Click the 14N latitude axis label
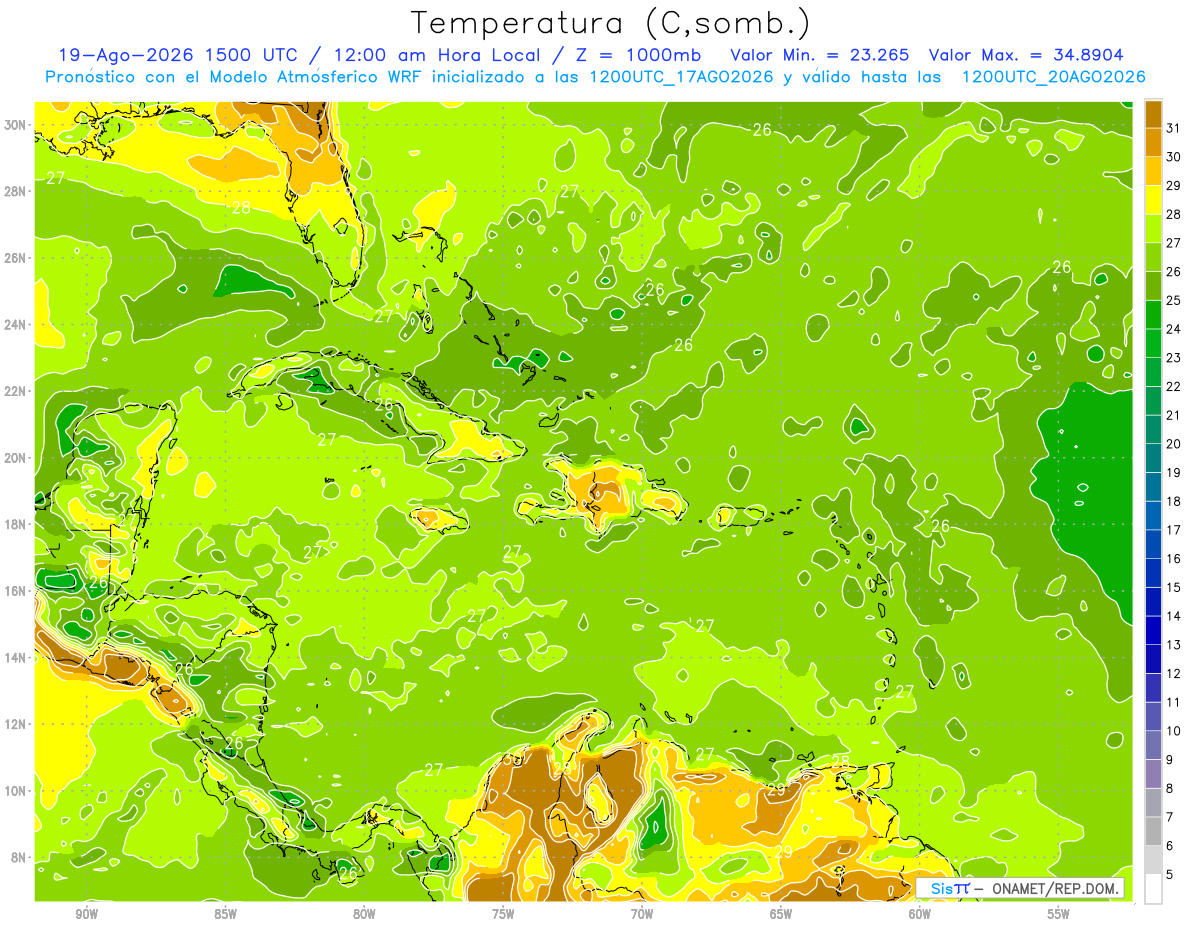 coord(16,657)
